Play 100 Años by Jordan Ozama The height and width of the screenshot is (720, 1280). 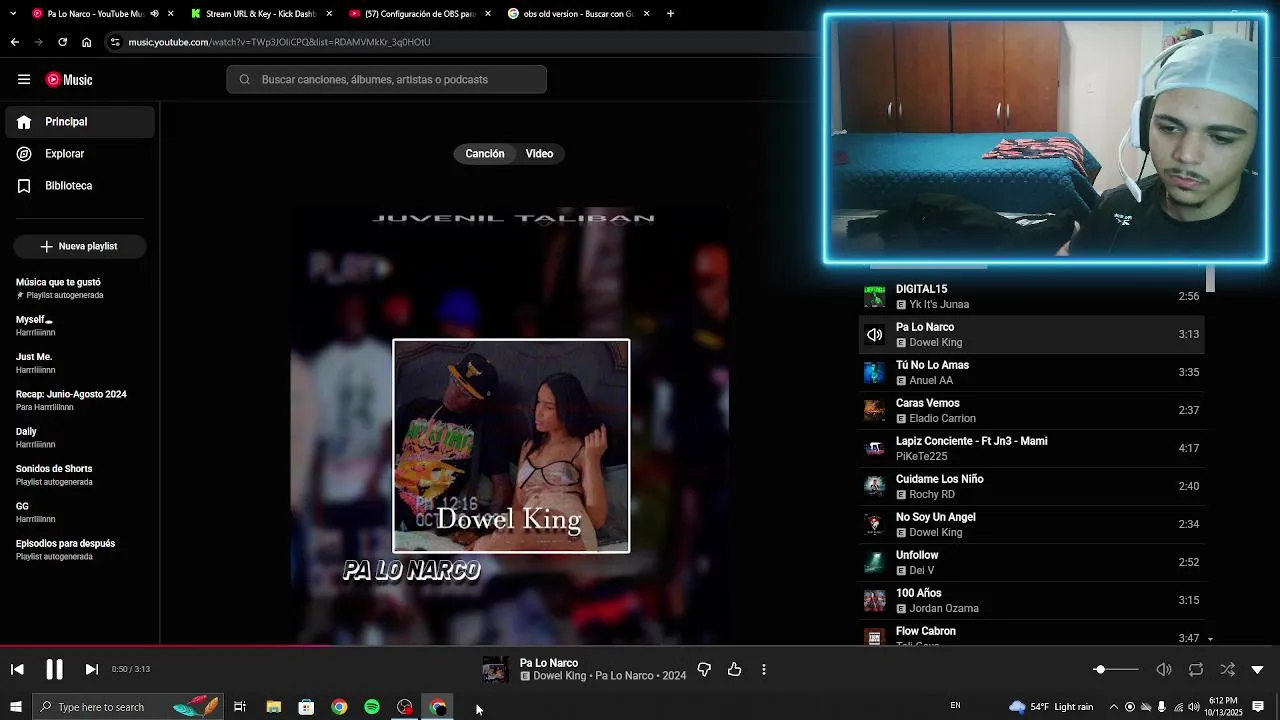[x=1032, y=600]
